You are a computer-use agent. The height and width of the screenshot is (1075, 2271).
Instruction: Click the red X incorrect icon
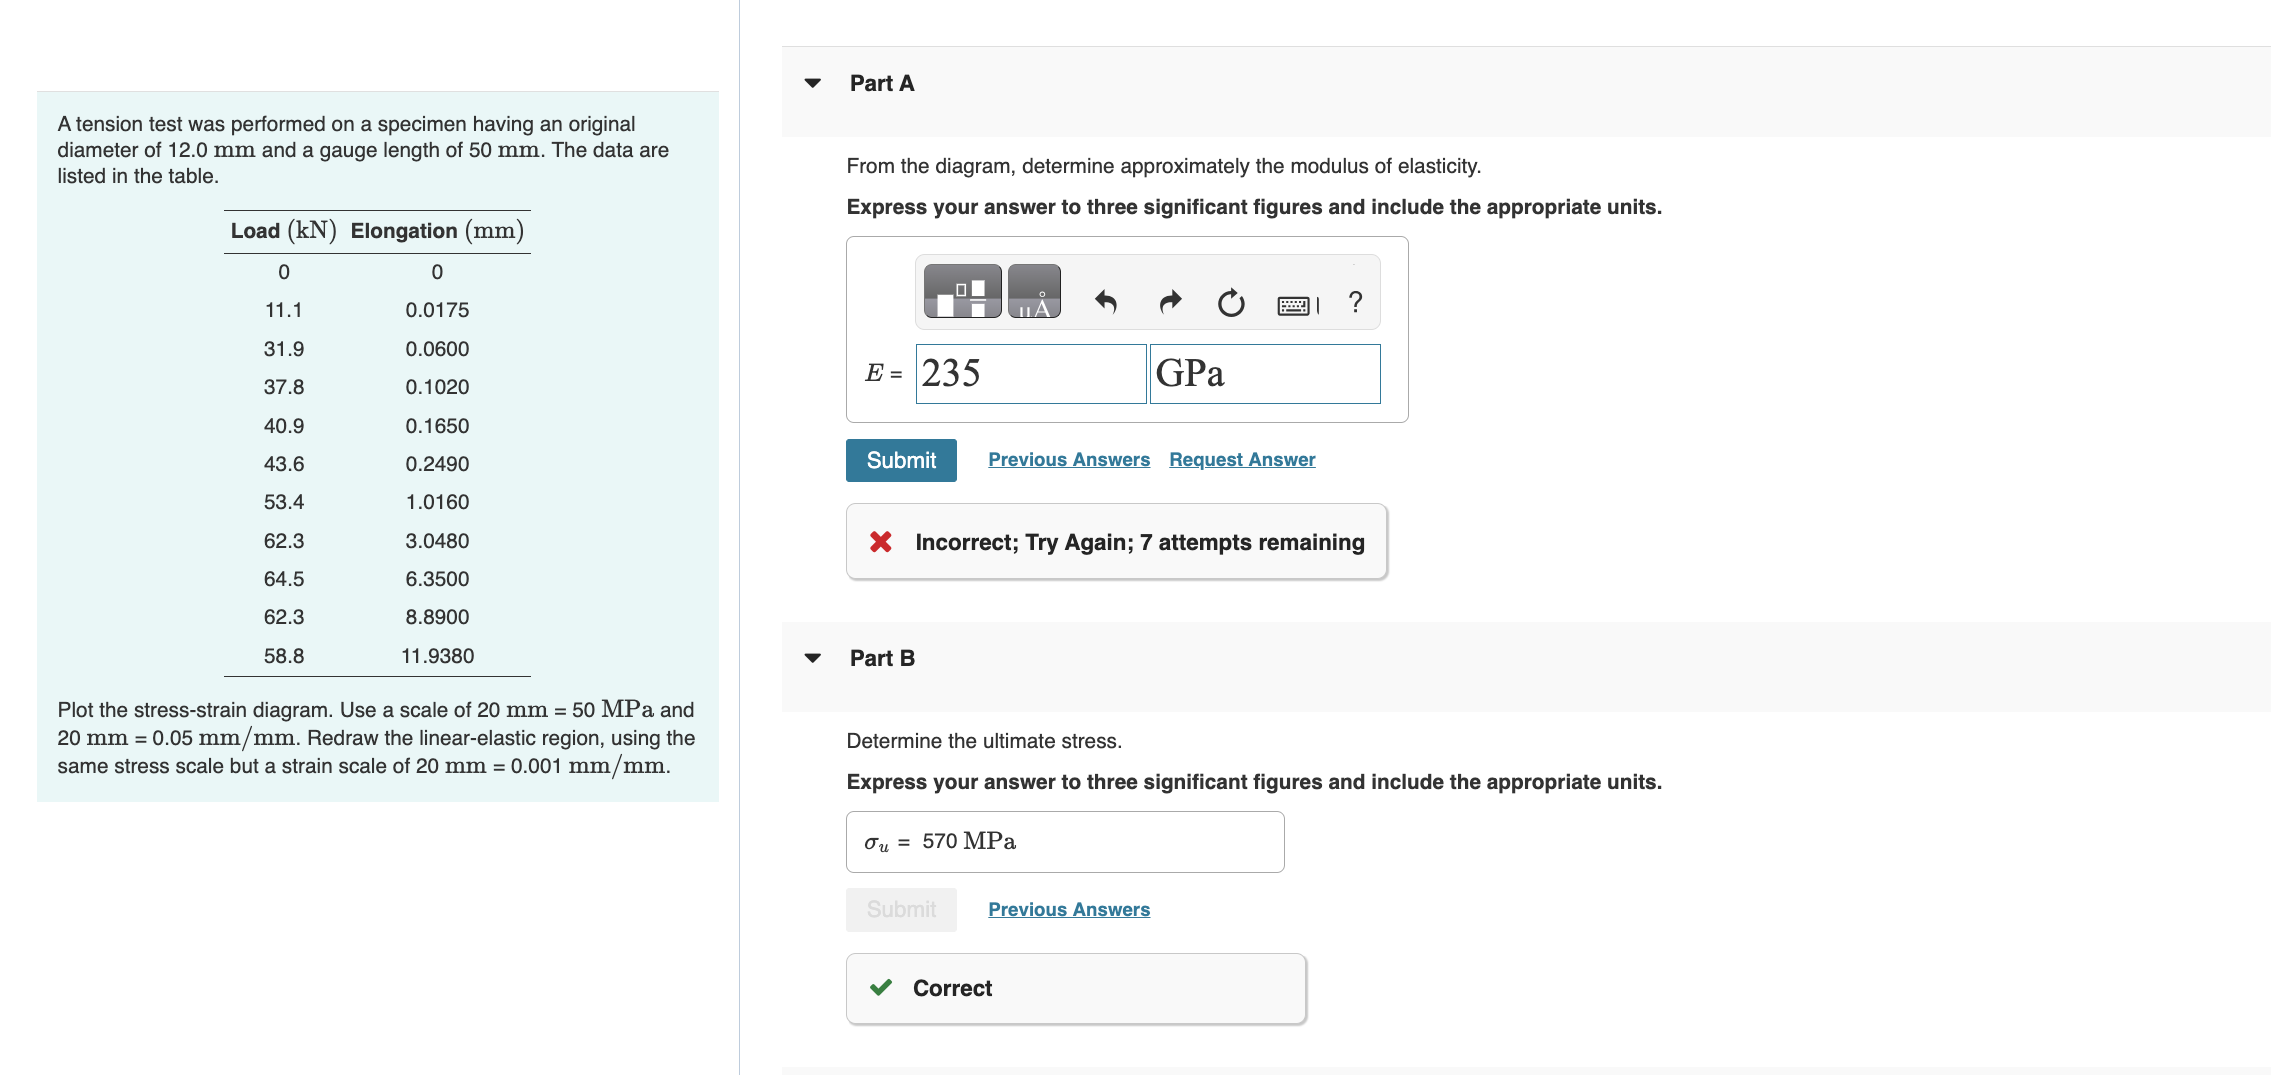pos(881,542)
